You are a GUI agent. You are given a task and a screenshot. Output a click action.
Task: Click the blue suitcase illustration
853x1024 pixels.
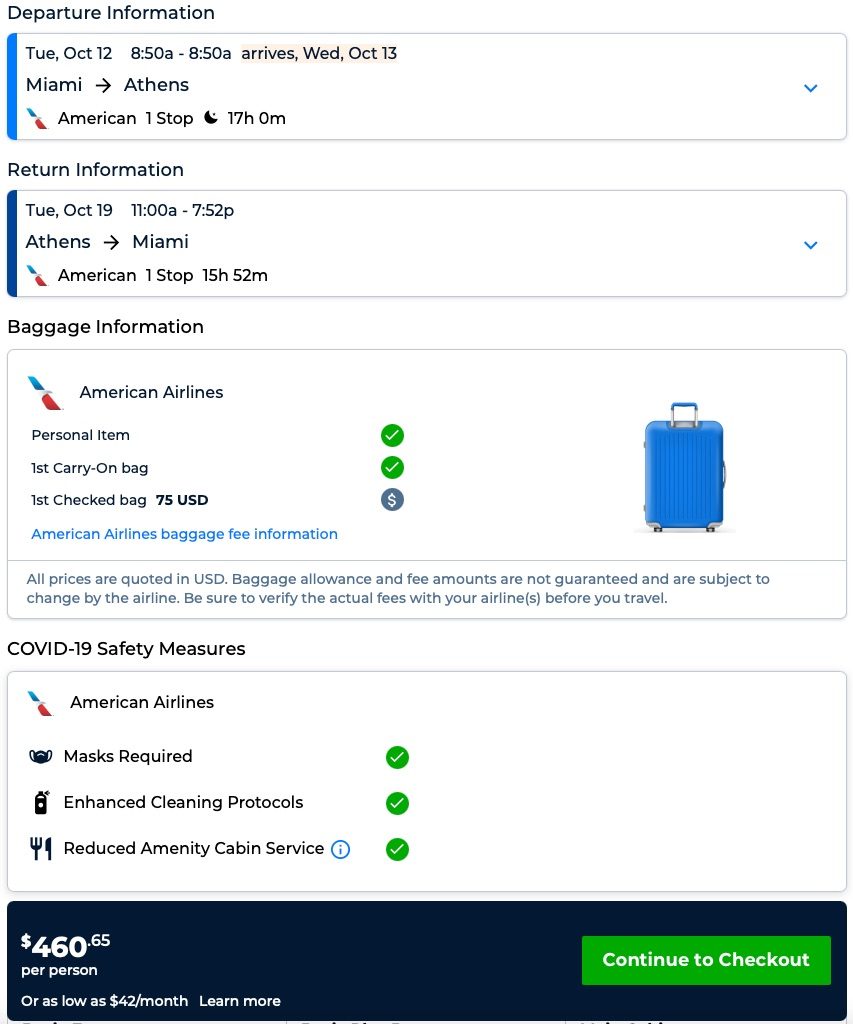[x=684, y=467]
